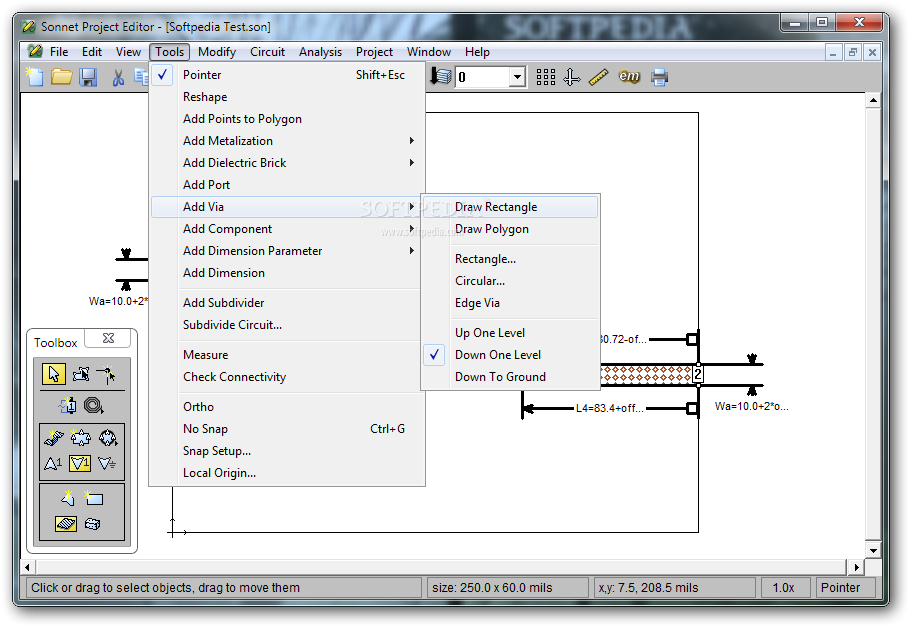Expand the Add Metalization submenu

click(287, 141)
